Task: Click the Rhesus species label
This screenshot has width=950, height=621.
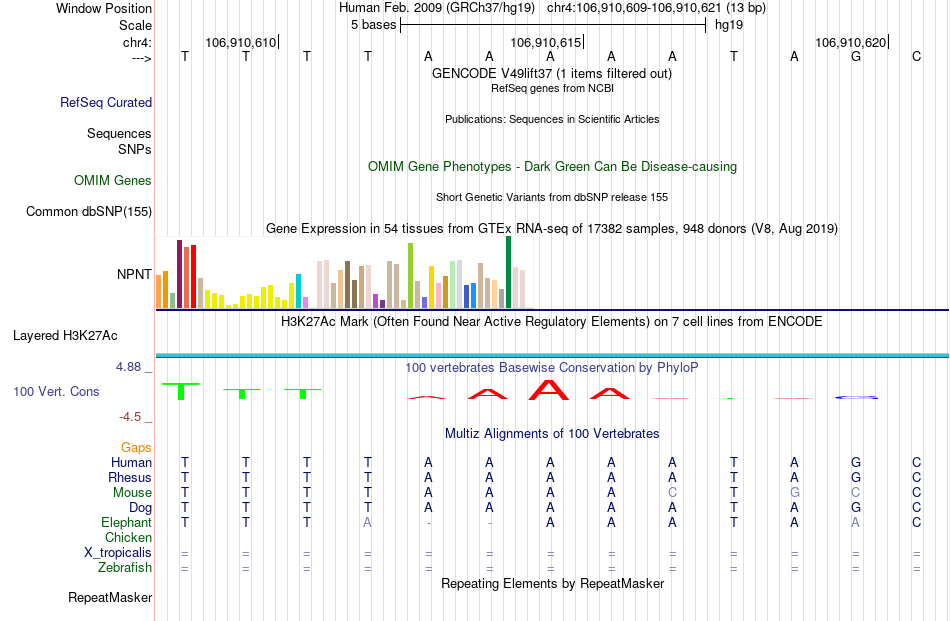Action: coord(130,477)
